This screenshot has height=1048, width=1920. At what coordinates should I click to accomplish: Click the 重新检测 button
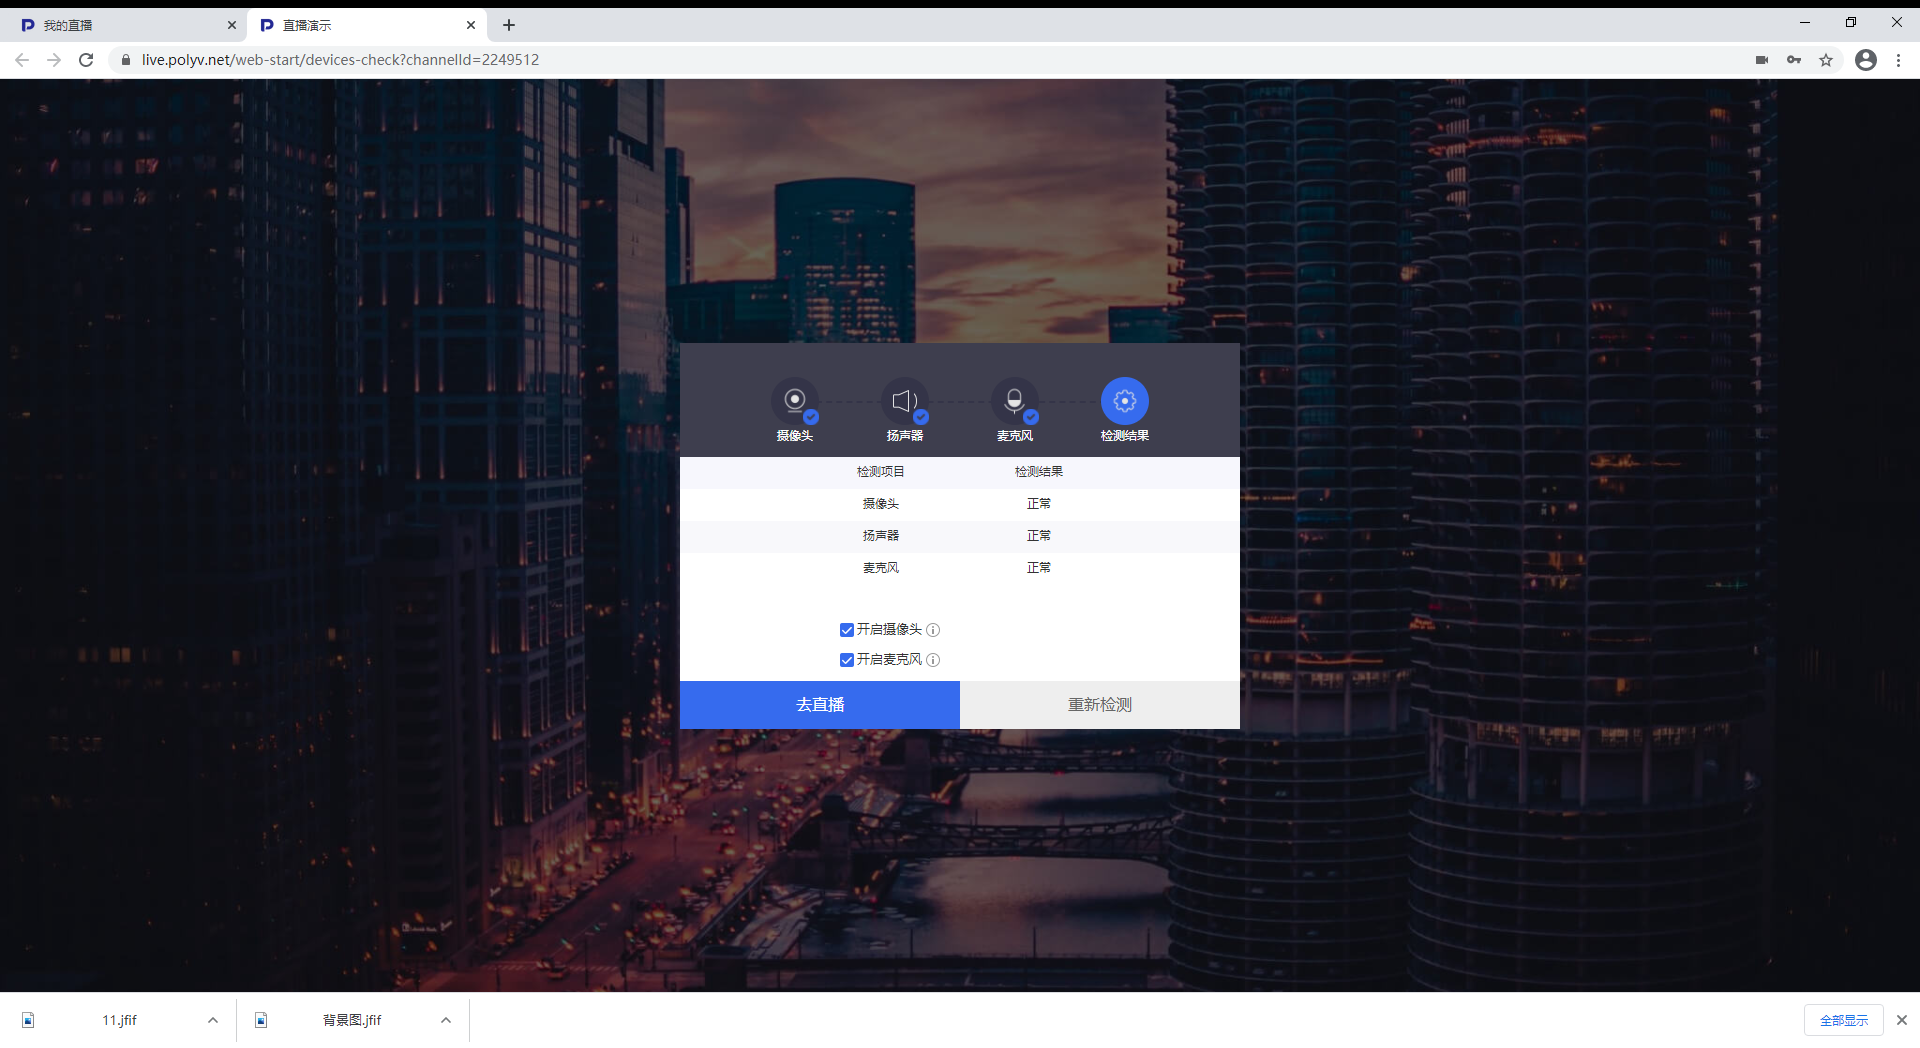[x=1100, y=705]
